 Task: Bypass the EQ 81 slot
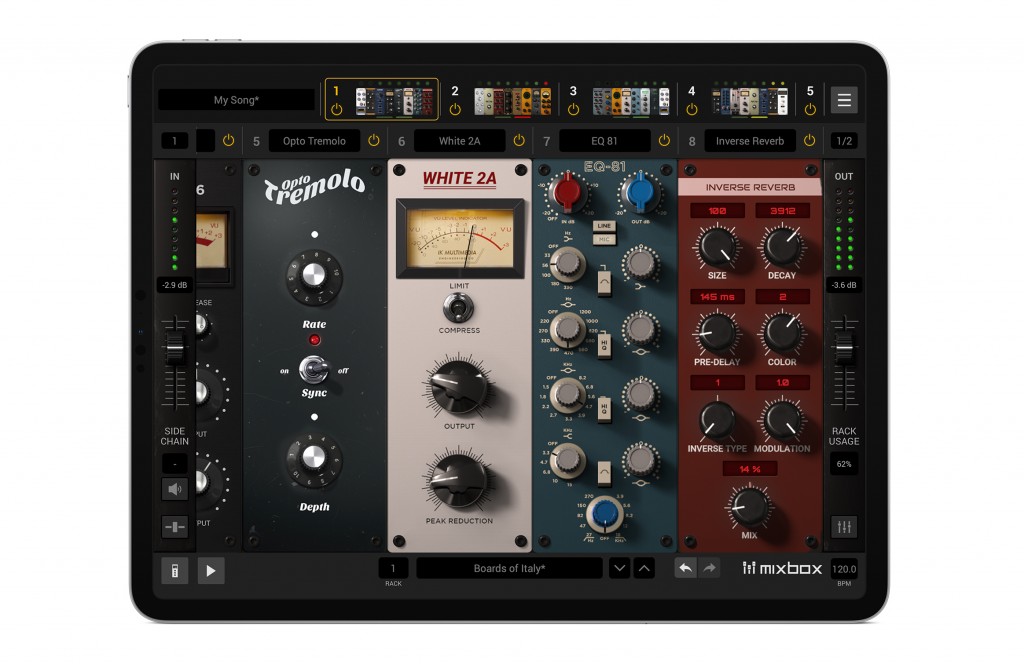[664, 140]
